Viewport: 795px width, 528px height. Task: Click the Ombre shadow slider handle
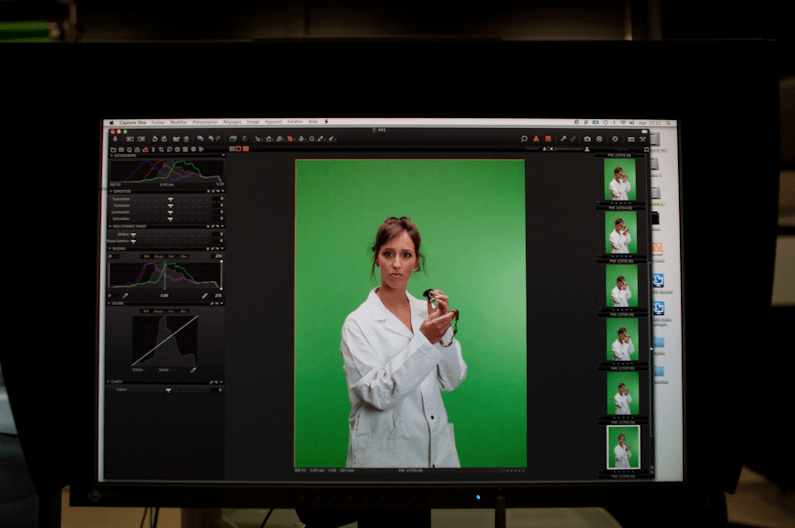pos(133,235)
